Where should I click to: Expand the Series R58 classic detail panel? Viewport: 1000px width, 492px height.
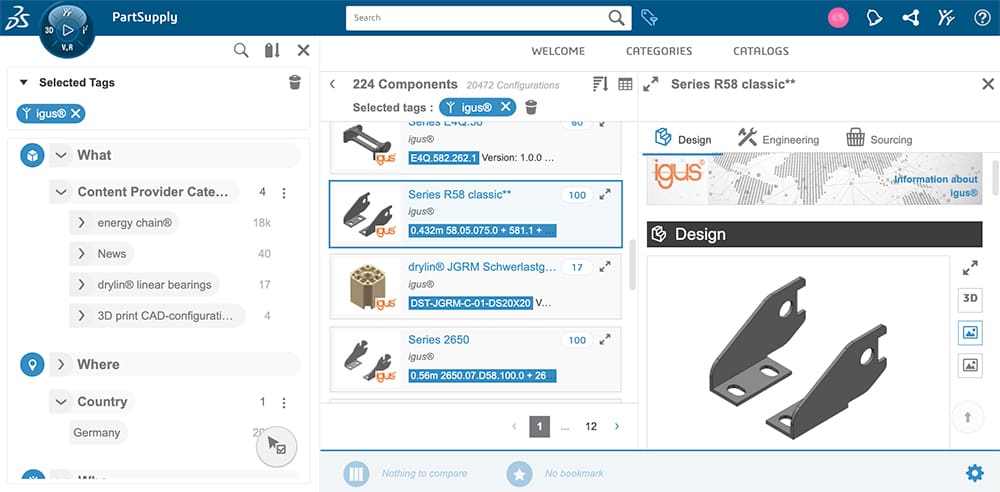[x=651, y=84]
